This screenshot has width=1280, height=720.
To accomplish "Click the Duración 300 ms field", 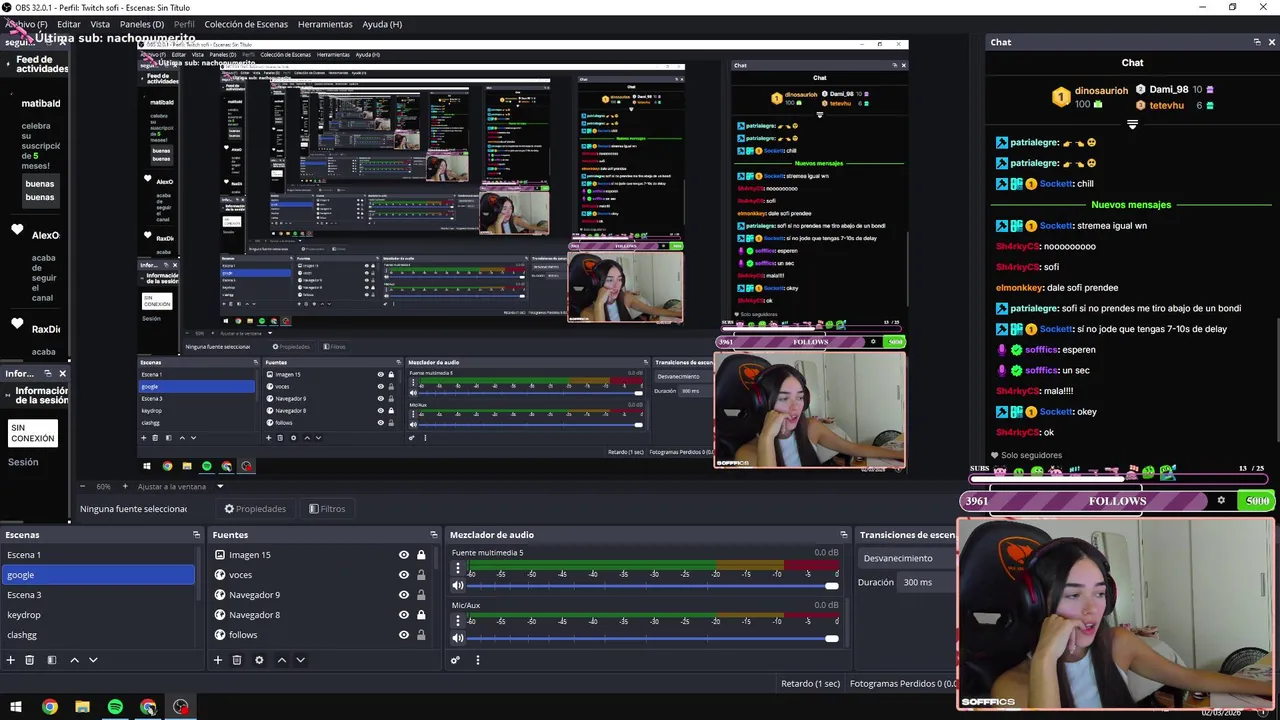I will point(927,582).
